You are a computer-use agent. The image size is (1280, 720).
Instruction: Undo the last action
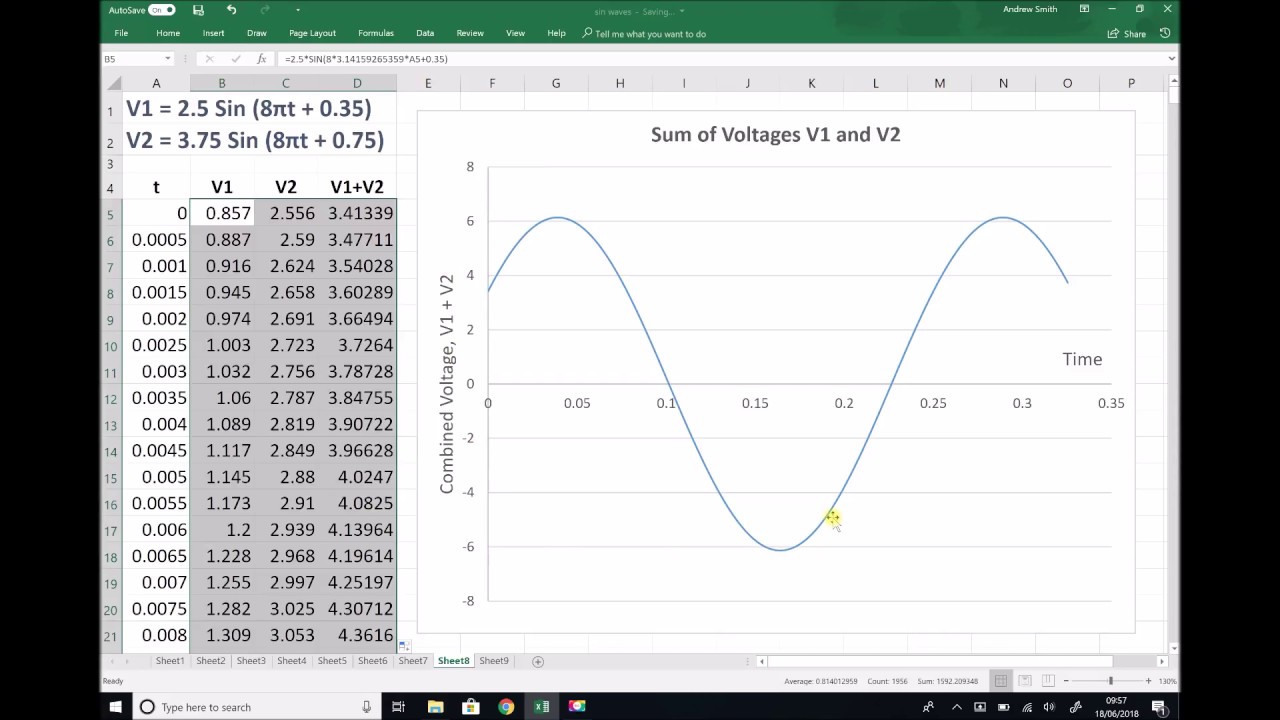[232, 10]
